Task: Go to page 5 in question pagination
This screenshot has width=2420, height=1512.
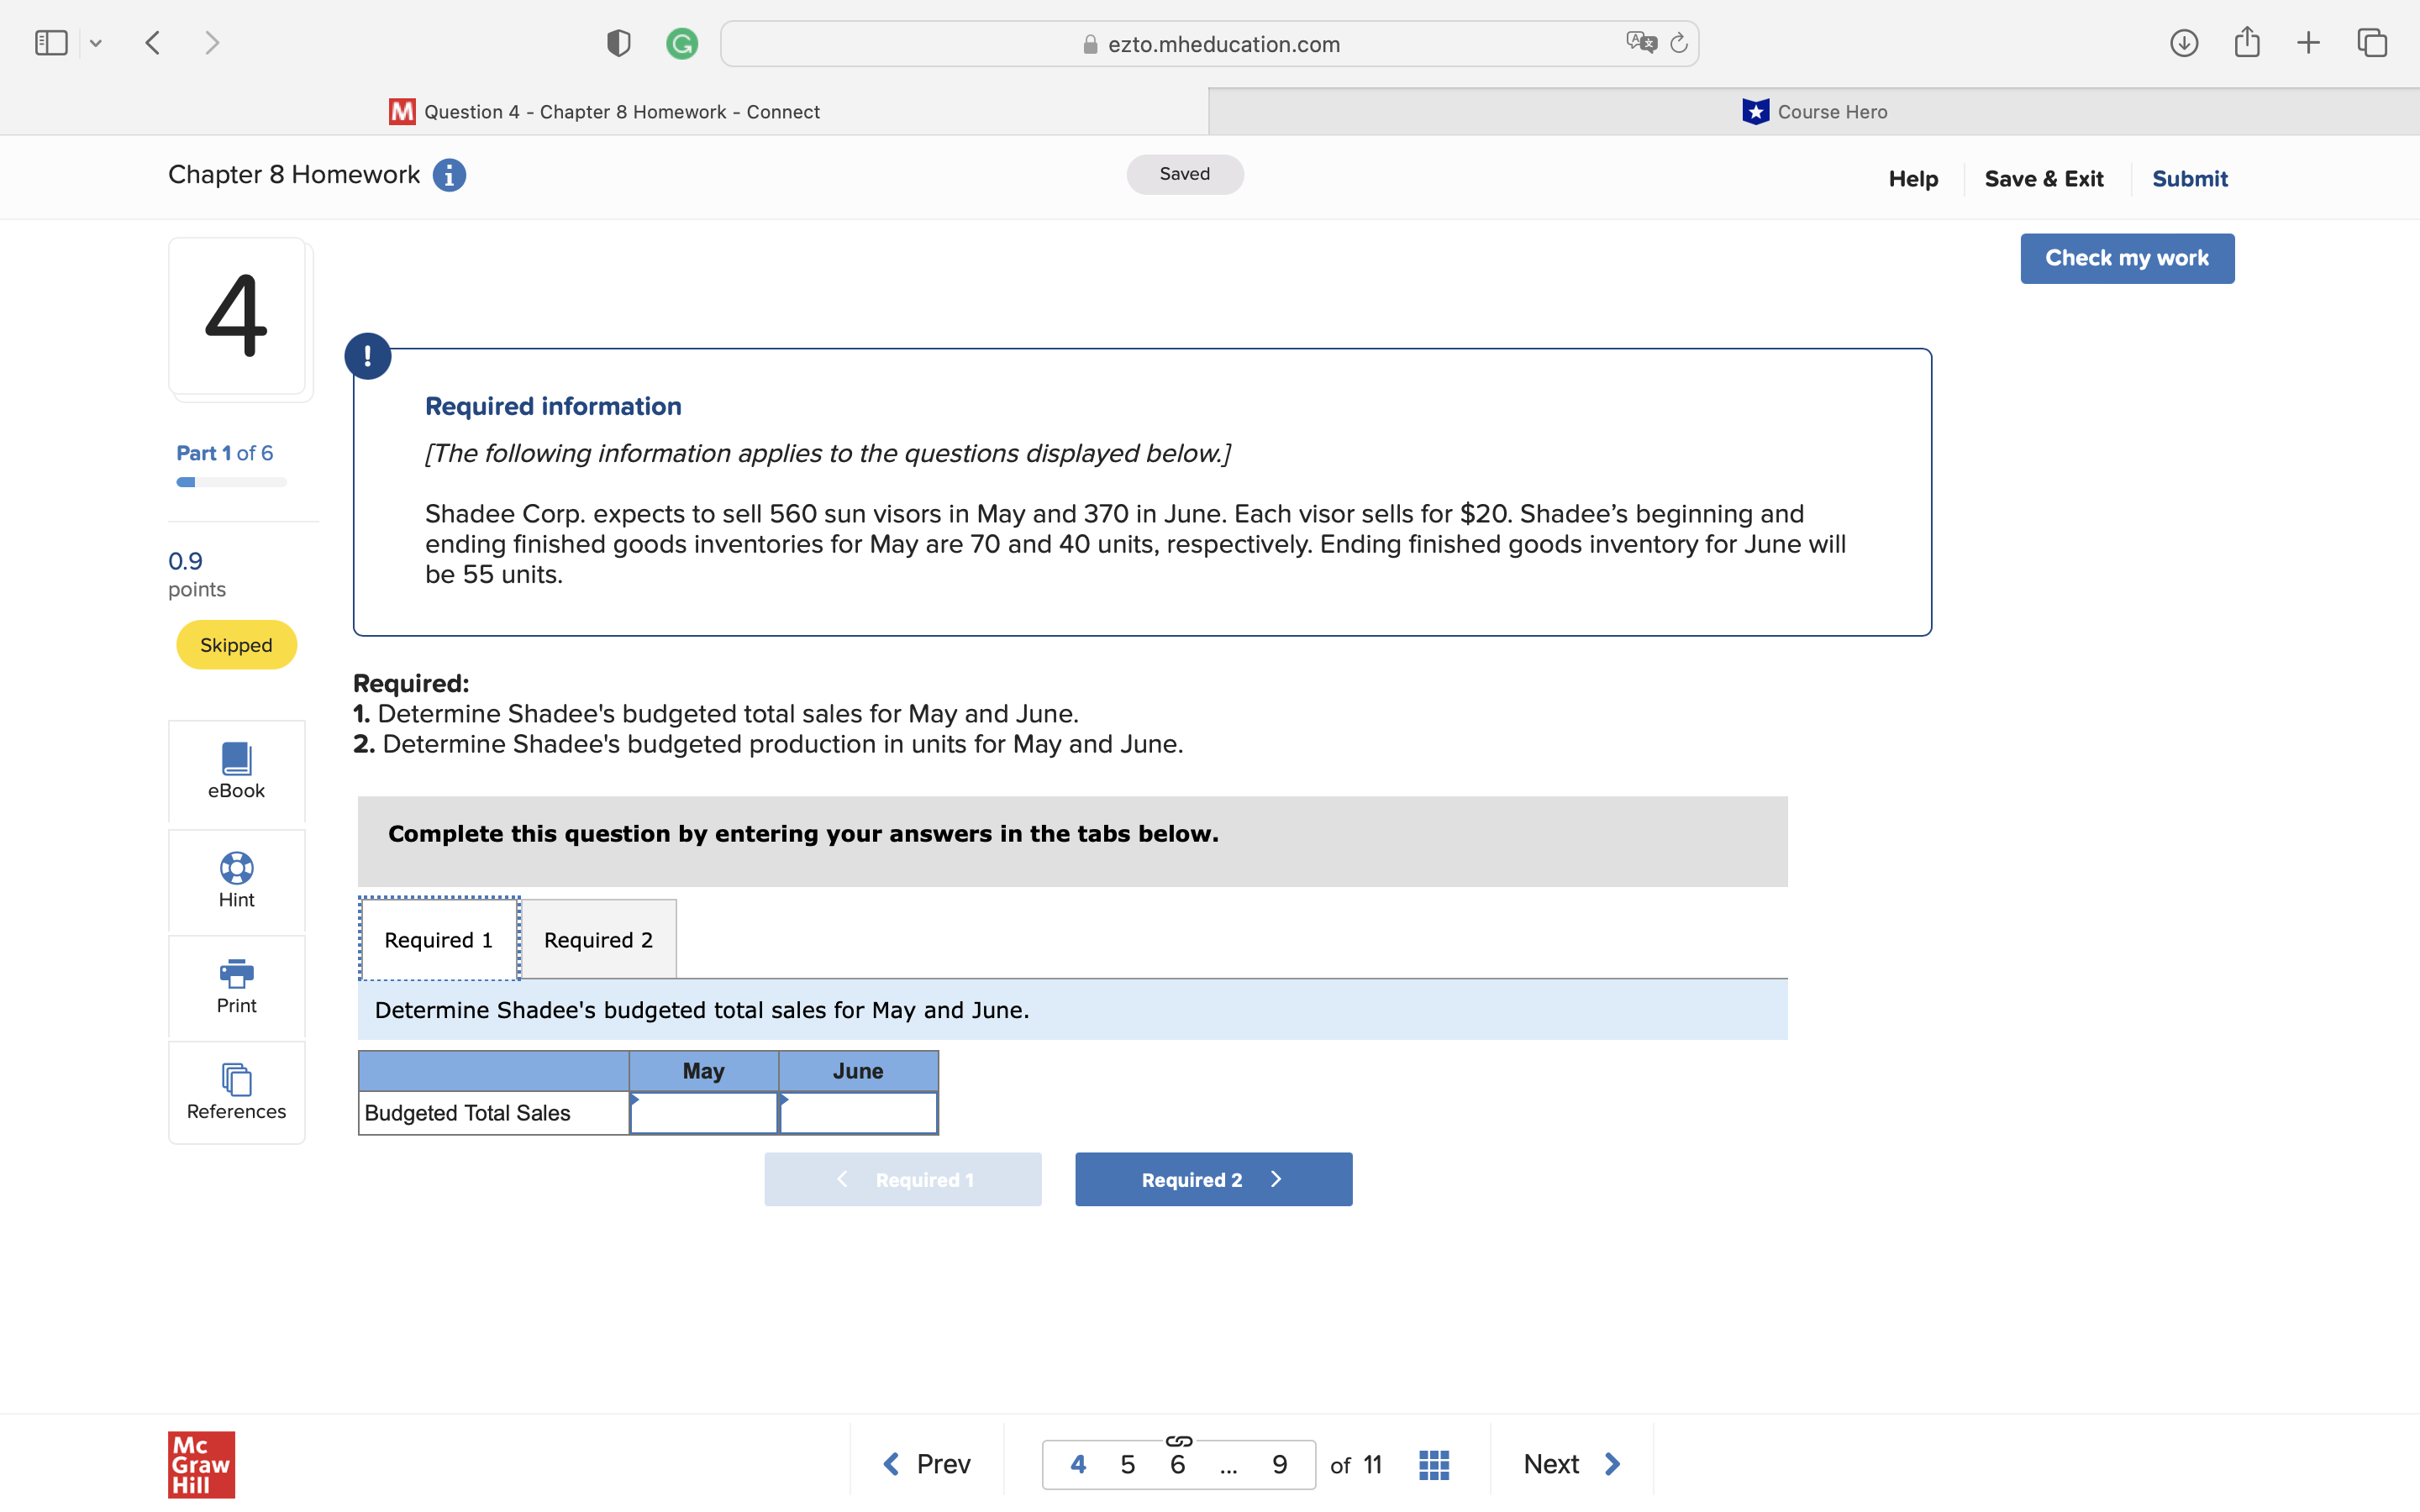Action: coord(1128,1463)
